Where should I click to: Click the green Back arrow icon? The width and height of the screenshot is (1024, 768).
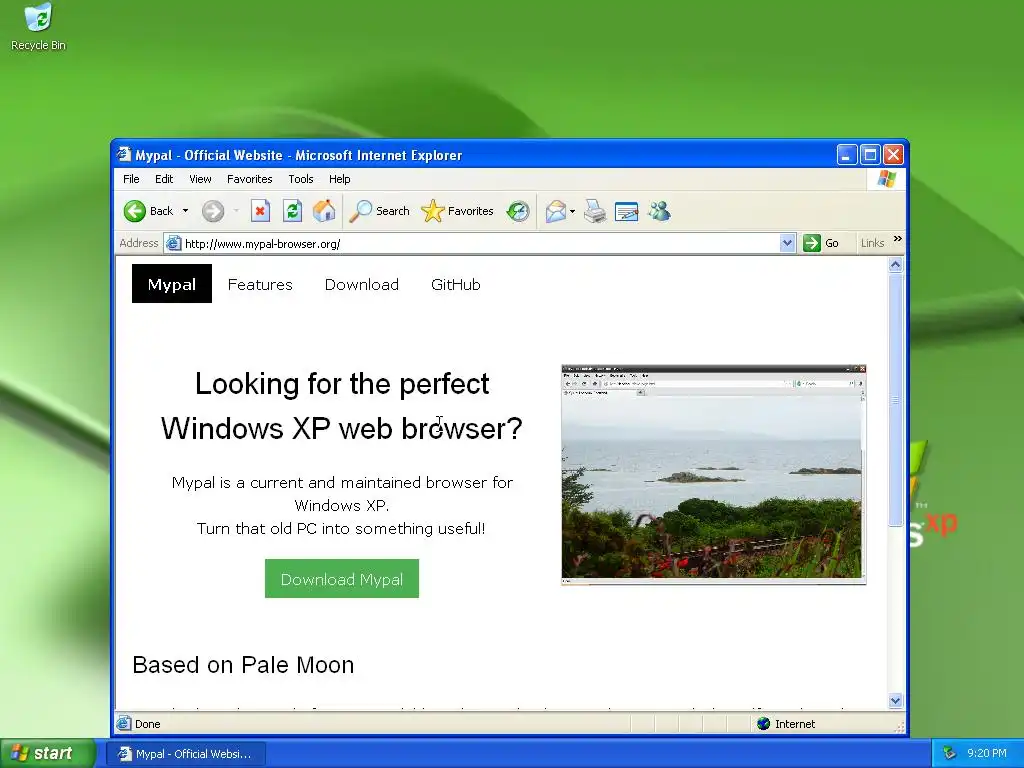135,211
